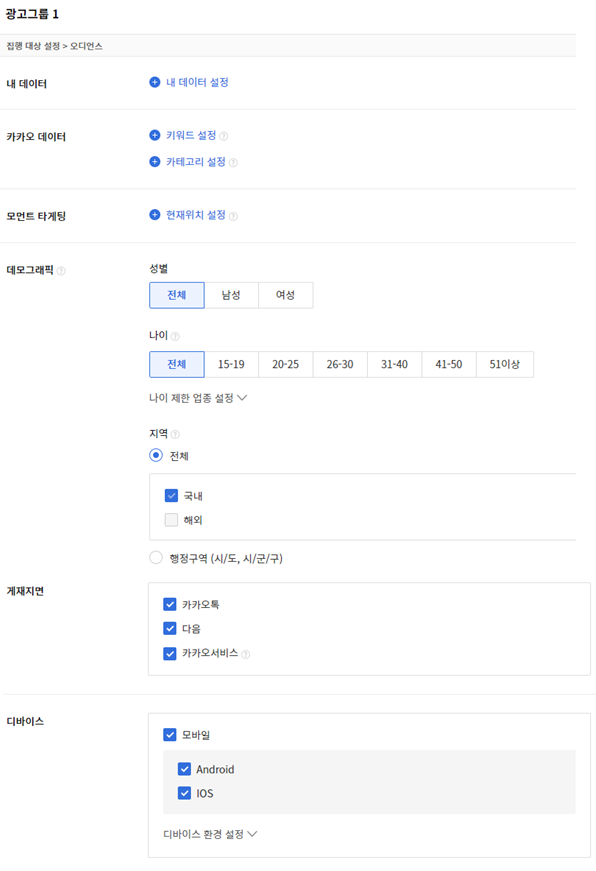The width and height of the screenshot is (596, 871).
Task: Open help icon next to 키워드 설정
Action: coord(223,136)
